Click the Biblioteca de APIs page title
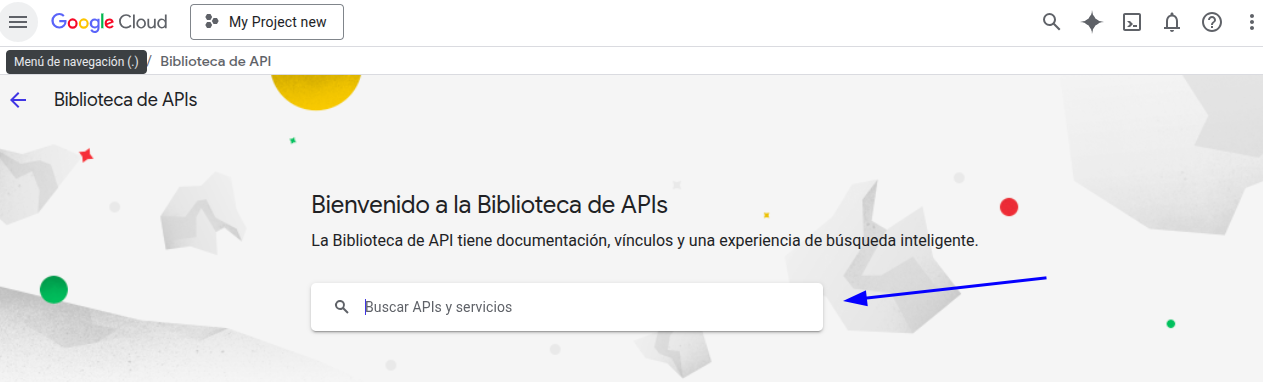Screen dimensions: 1263x382 pyautogui.click(x=126, y=100)
